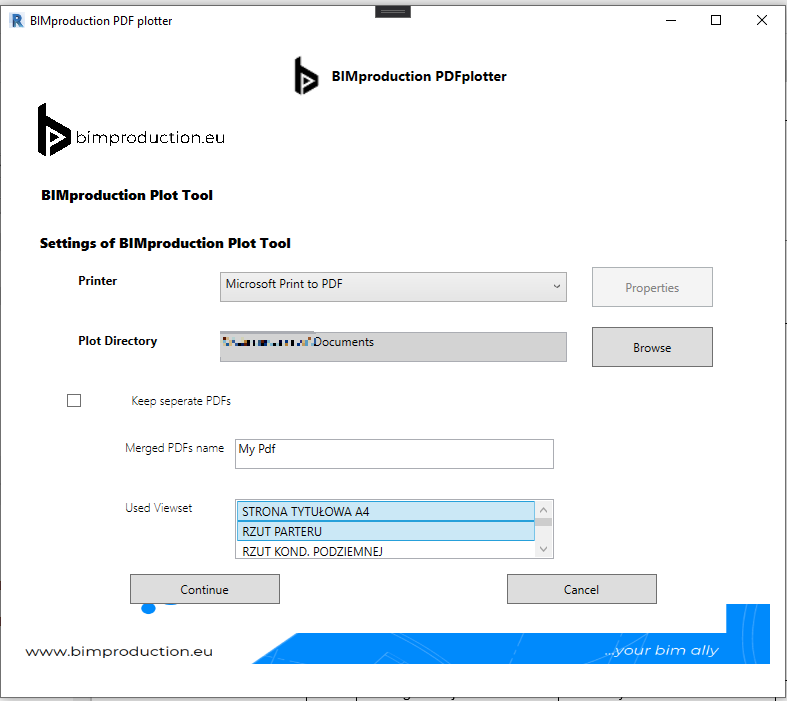
Task: Click the BIMproduction PDFplotter header logo
Action: tap(306, 76)
